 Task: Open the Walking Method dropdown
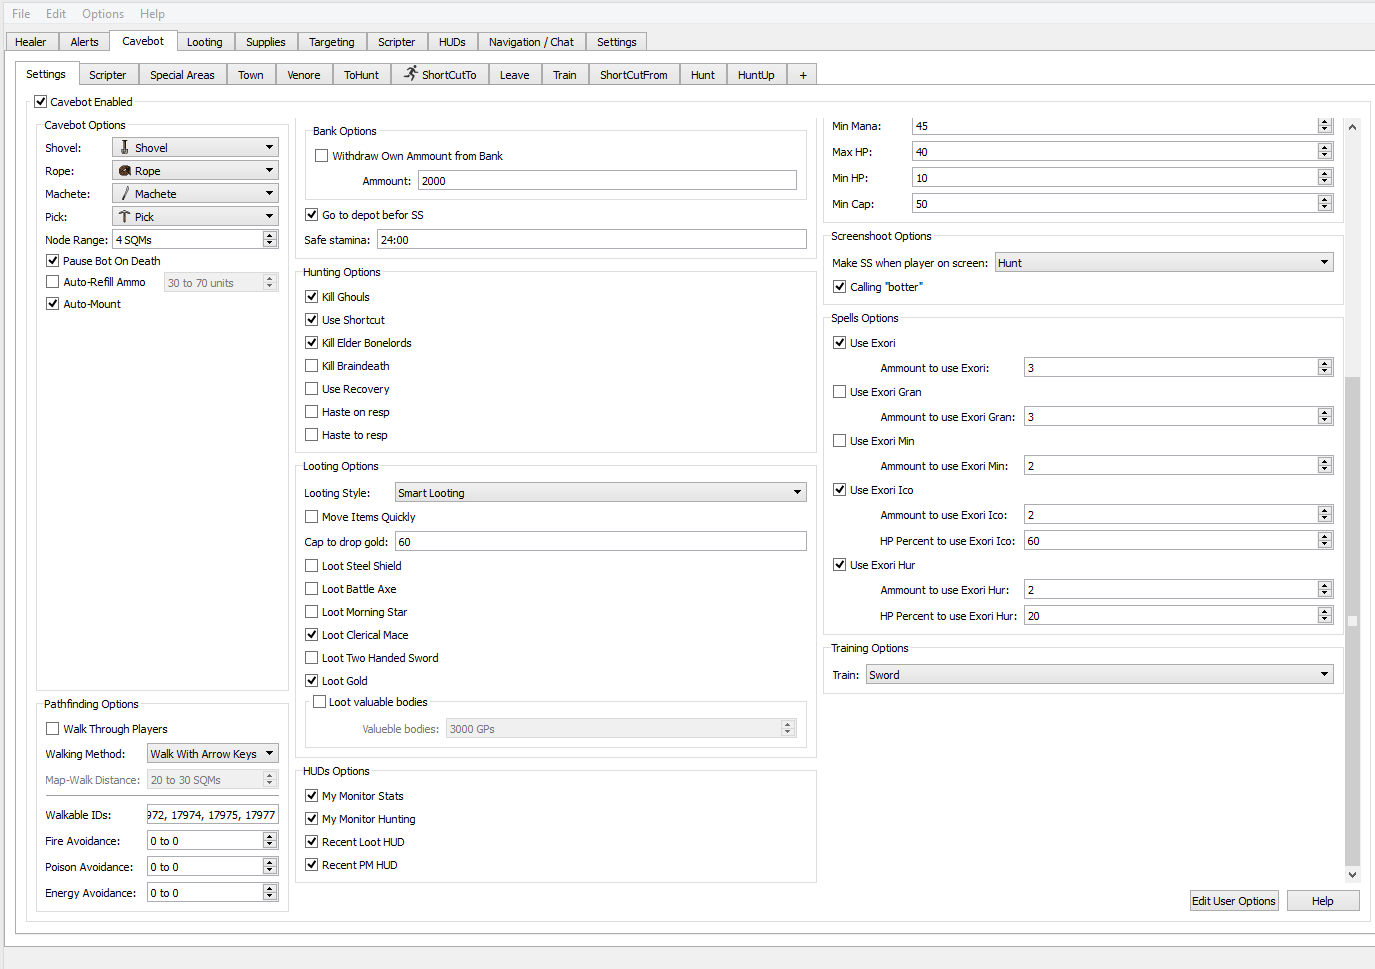[213, 754]
